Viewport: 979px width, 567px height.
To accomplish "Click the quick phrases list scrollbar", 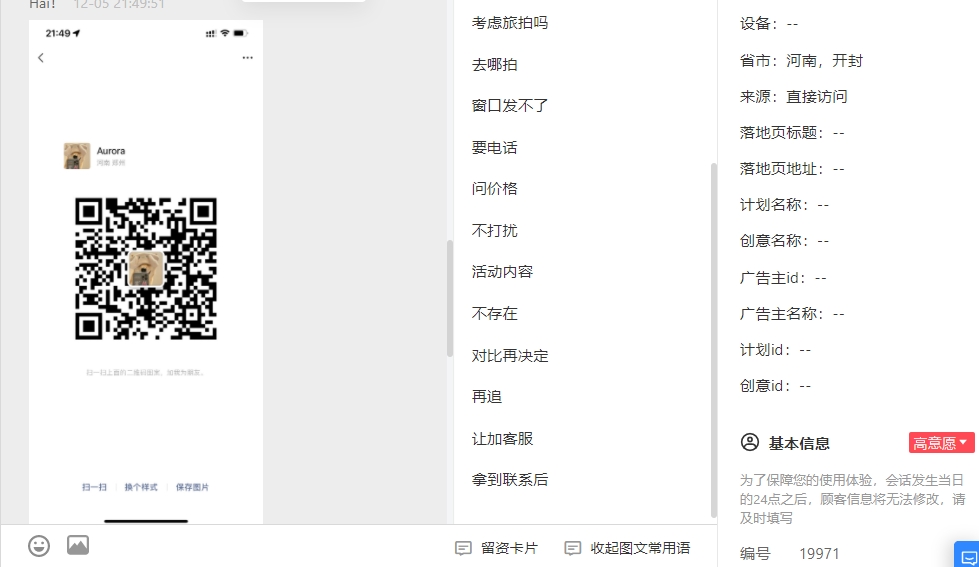I will coord(714,340).
